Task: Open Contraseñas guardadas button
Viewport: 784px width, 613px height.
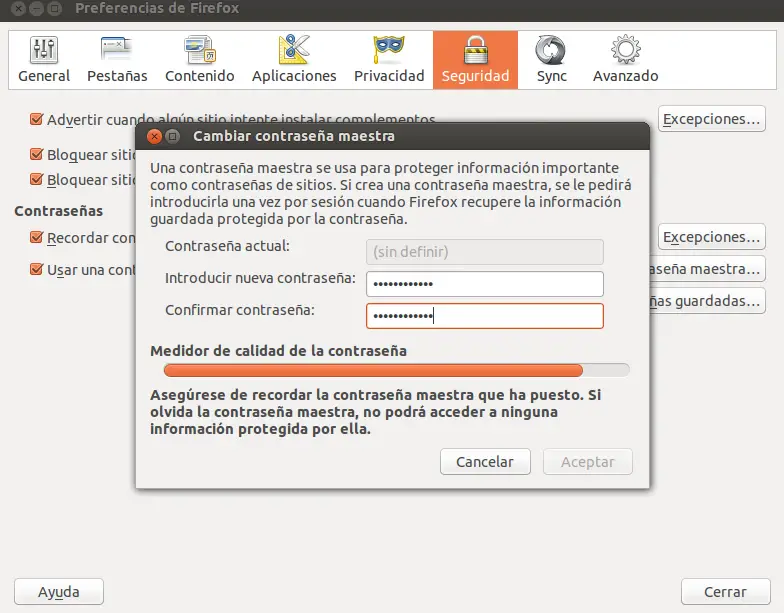Action: pos(708,301)
